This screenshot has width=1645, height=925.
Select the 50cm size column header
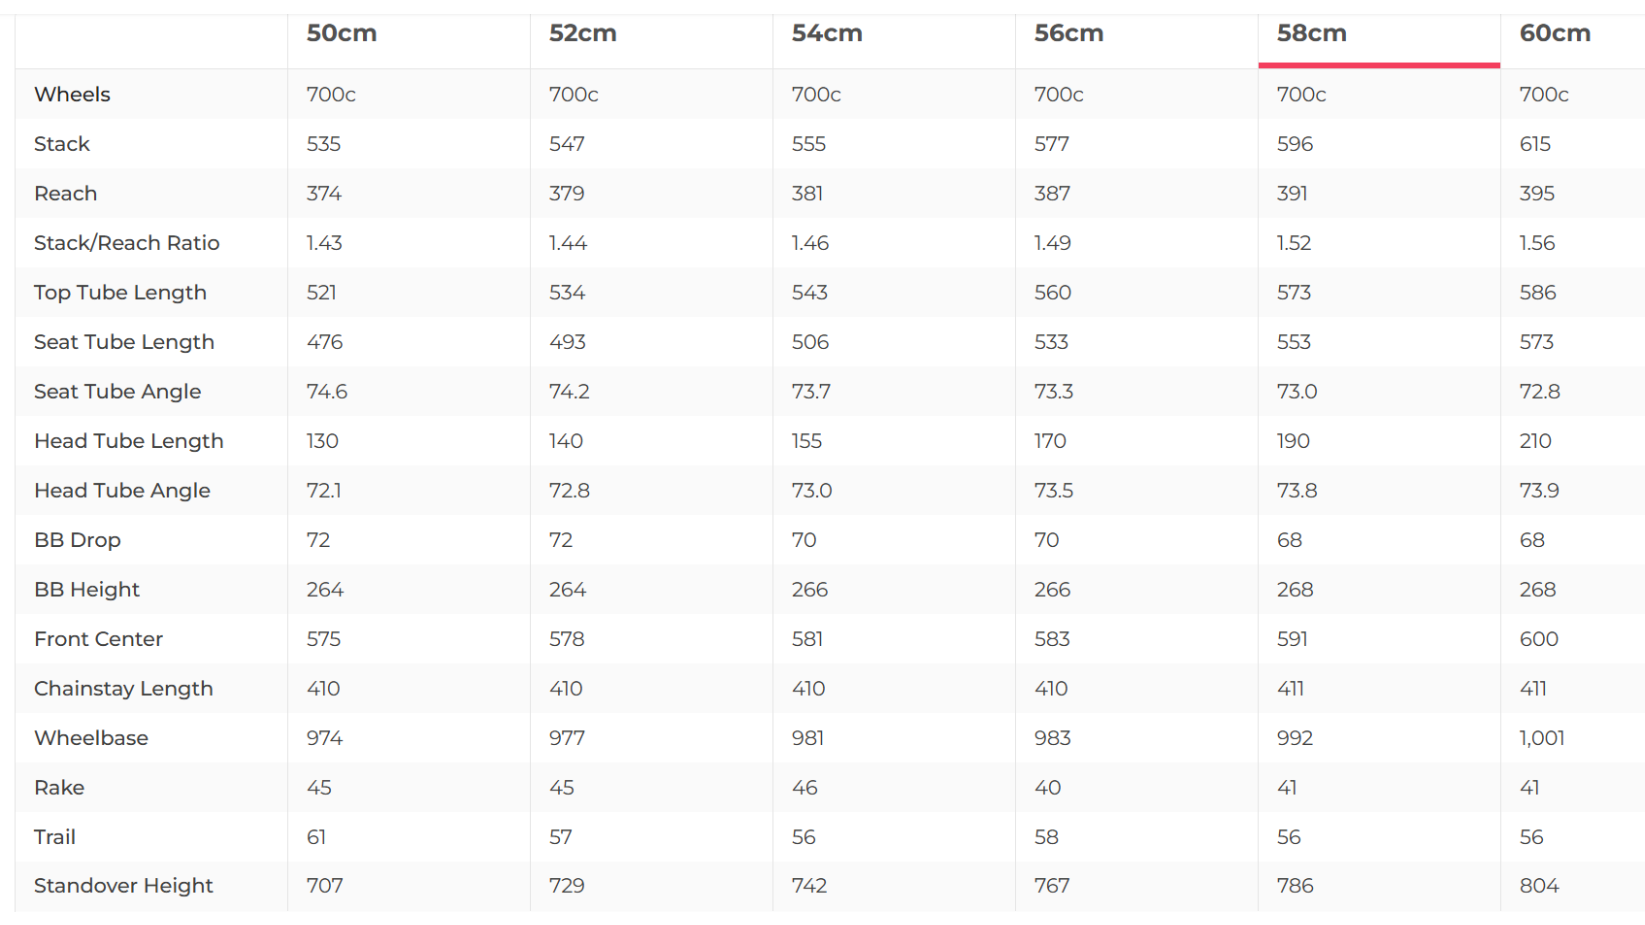pyautogui.click(x=341, y=33)
